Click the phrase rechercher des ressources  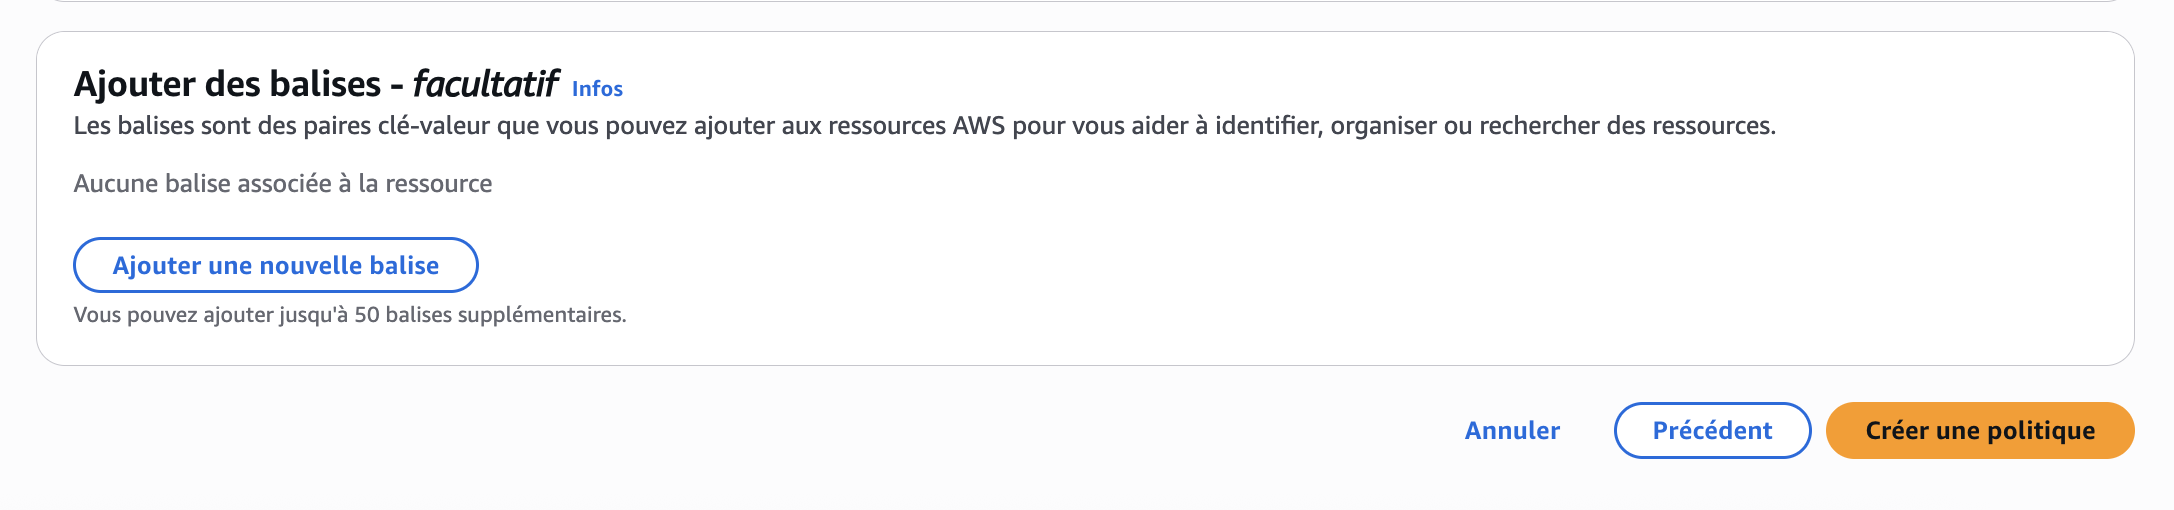point(1626,126)
